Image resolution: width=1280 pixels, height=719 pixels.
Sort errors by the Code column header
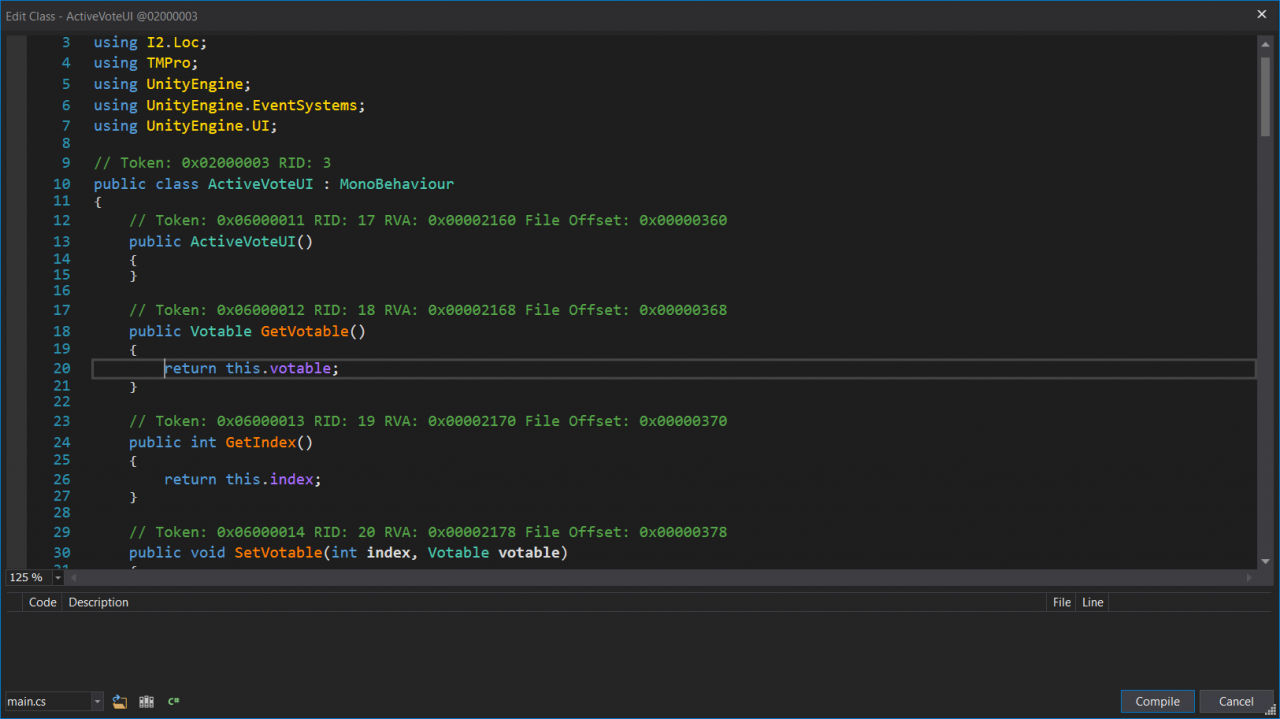tap(42, 602)
